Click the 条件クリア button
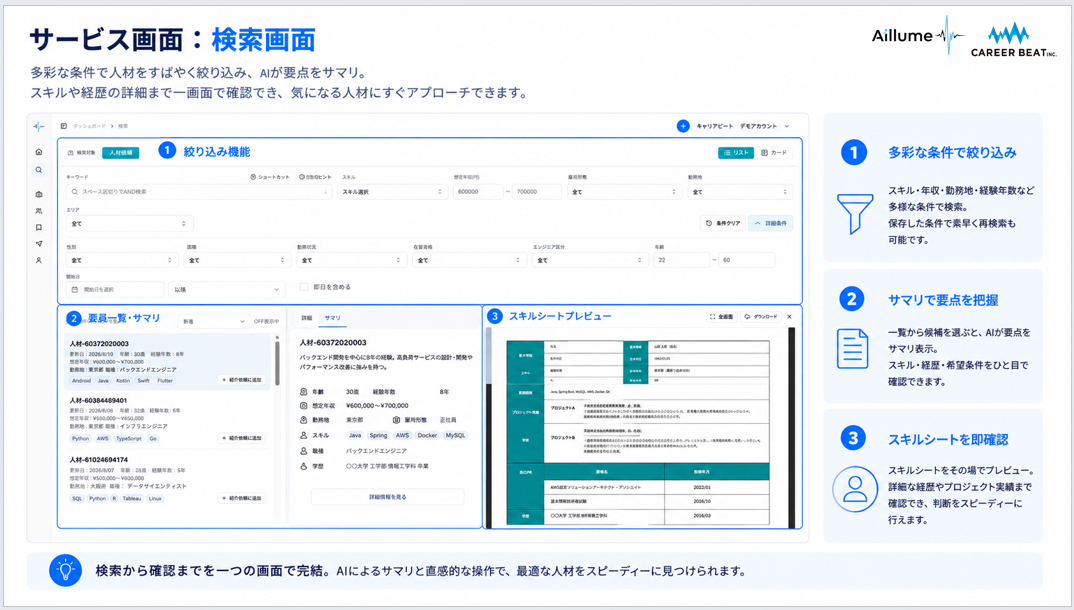This screenshot has height=610, width=1074. pos(723,223)
